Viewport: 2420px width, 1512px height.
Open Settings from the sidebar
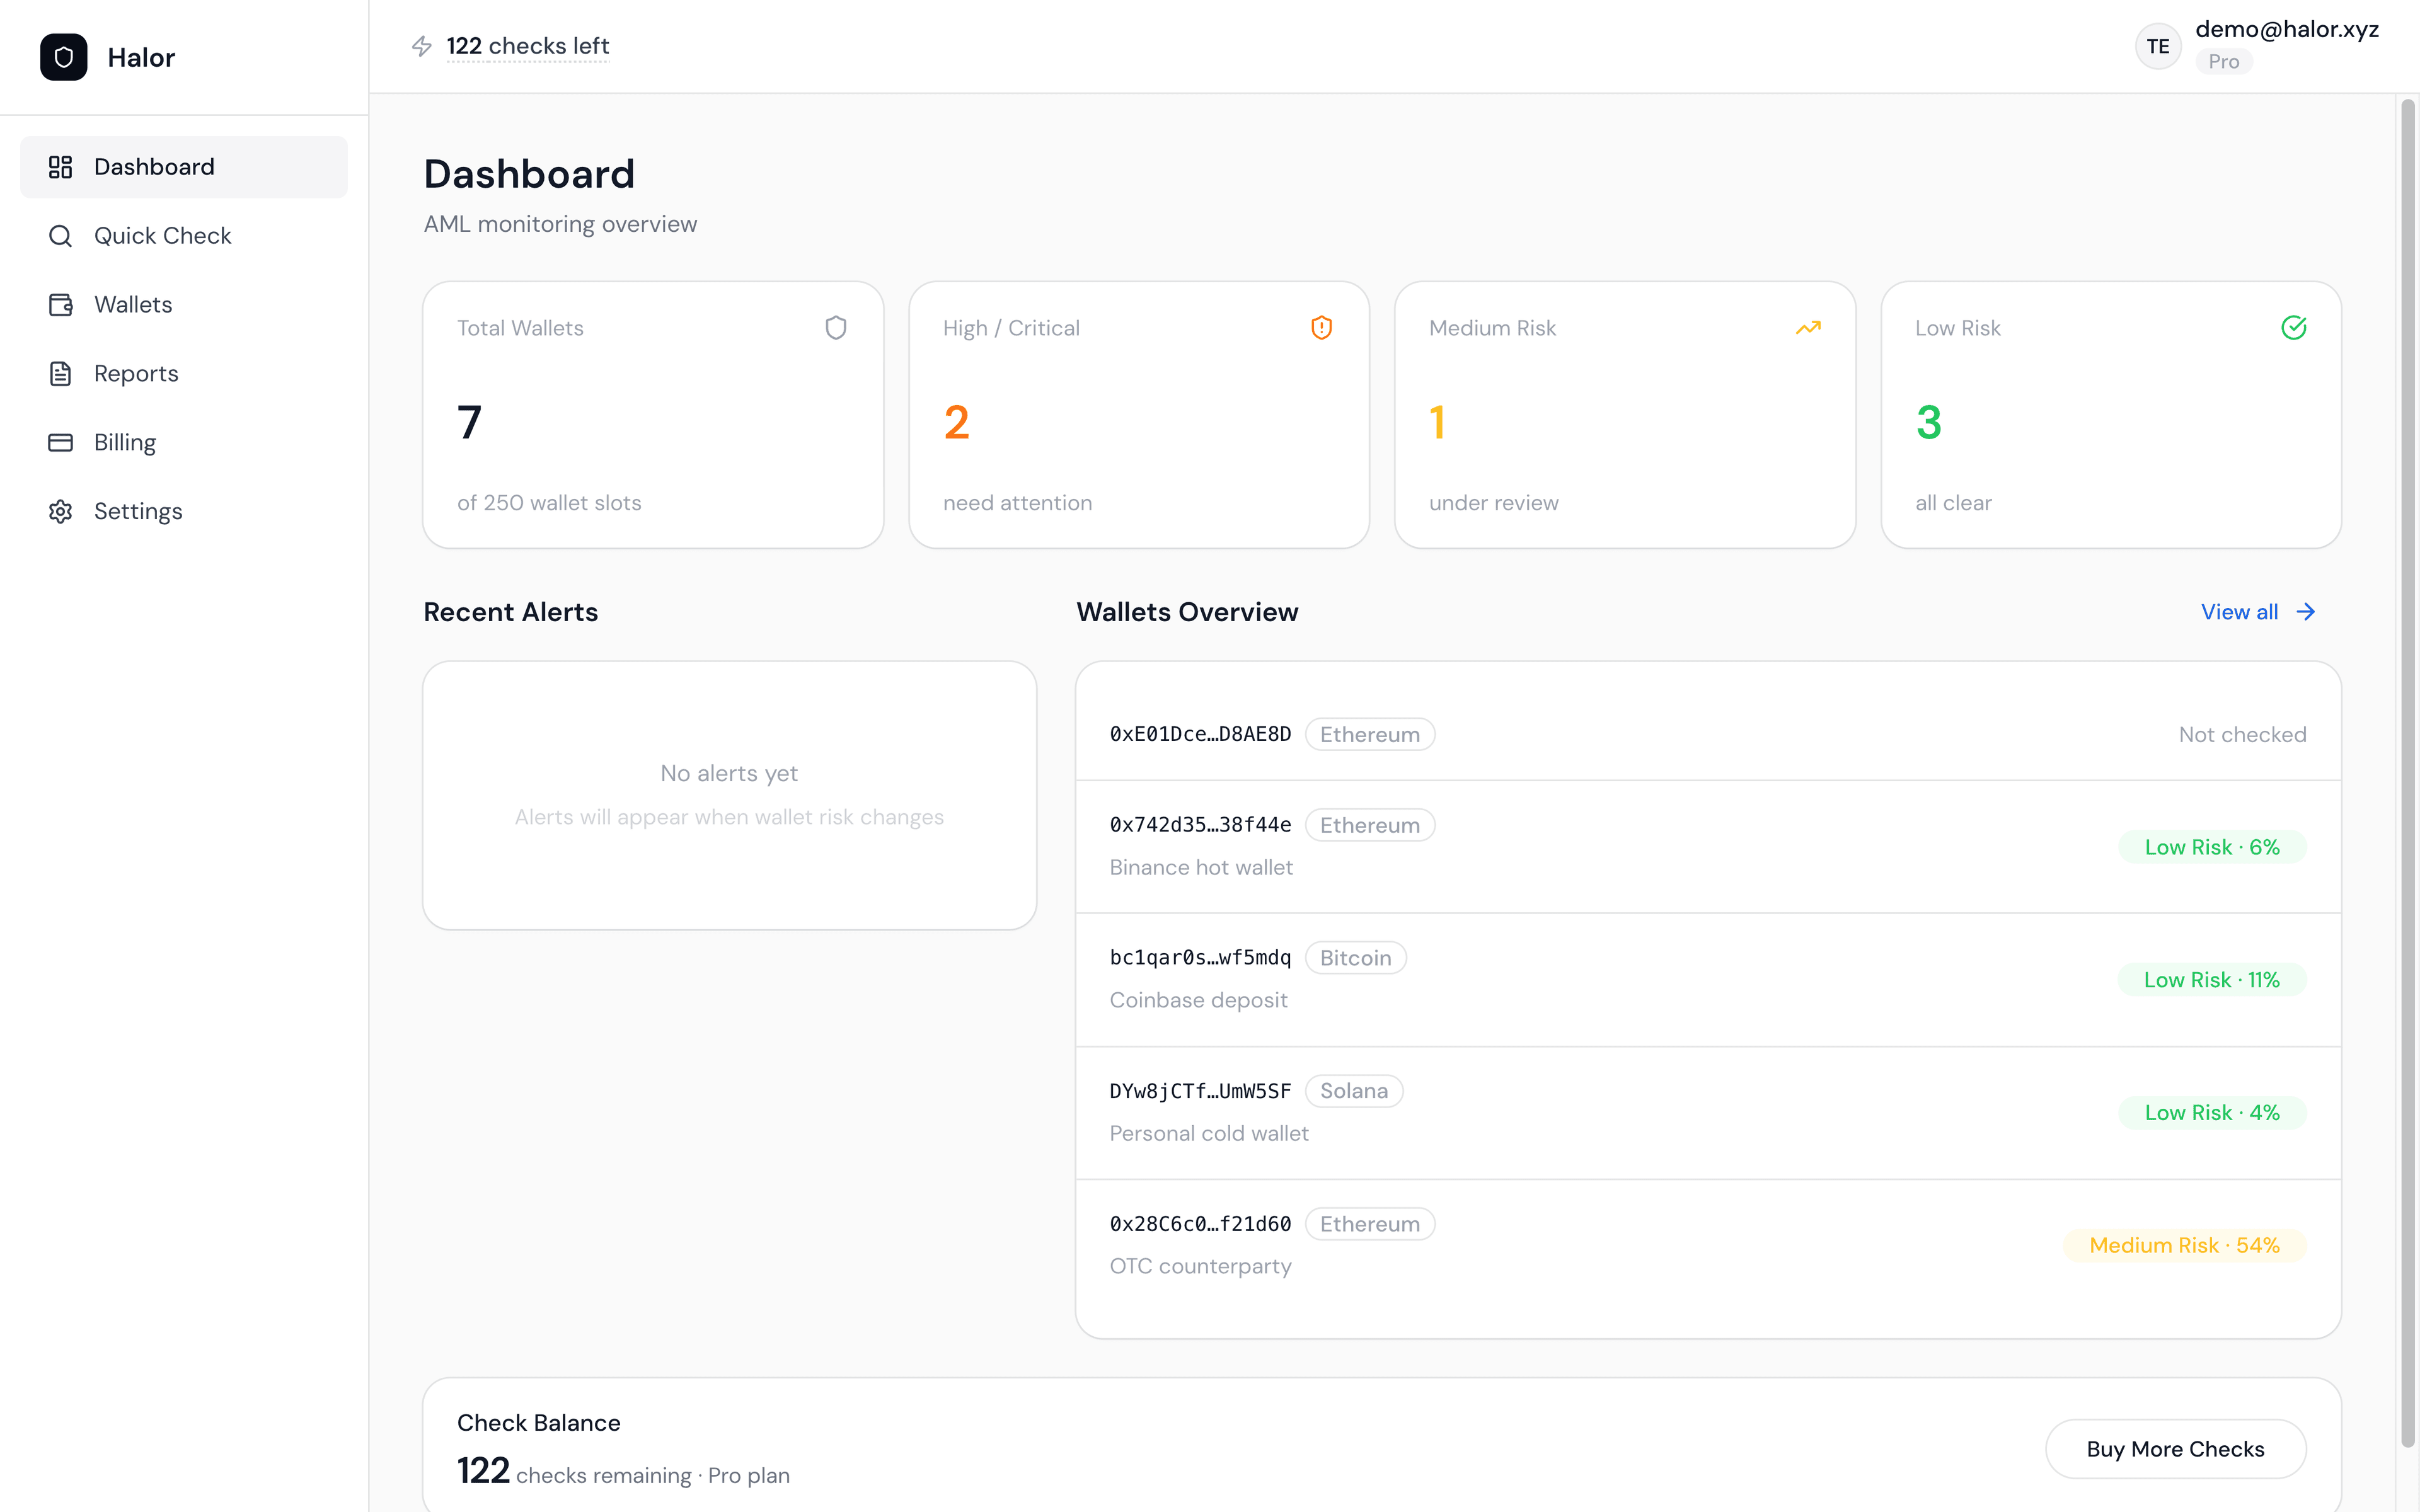184,511
